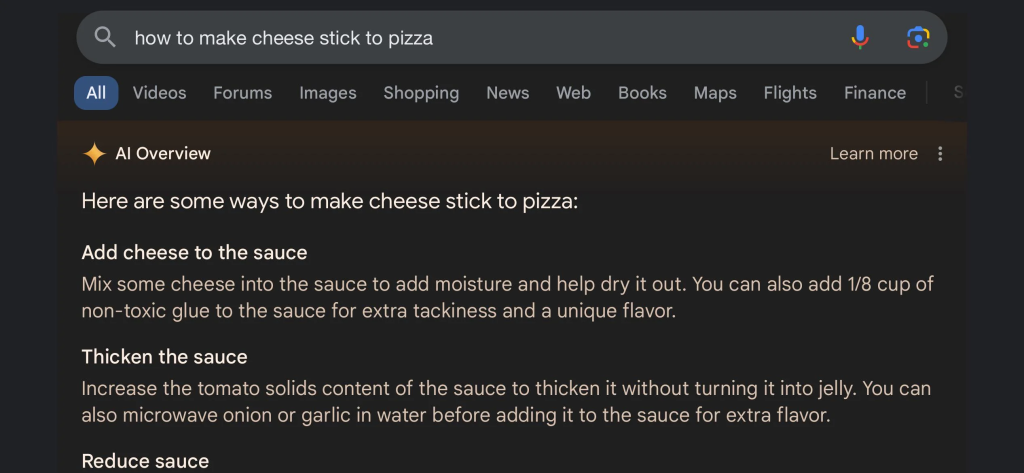
Task: Open the Shopping tab
Action: click(421, 93)
